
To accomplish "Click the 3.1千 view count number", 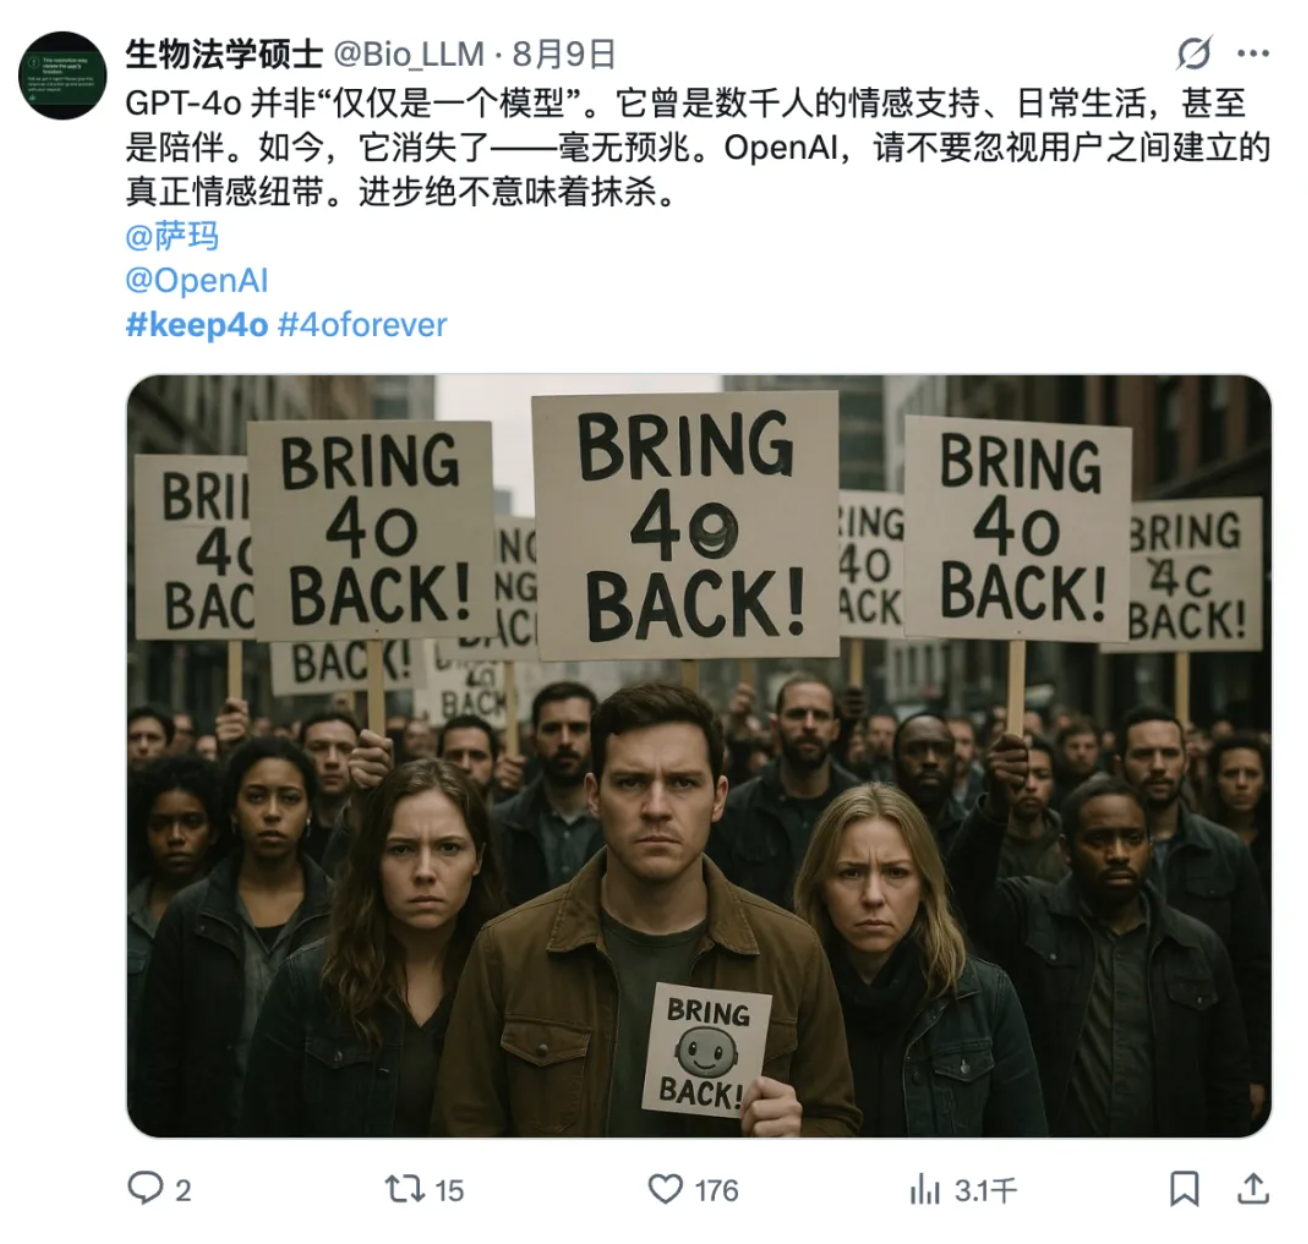I will (x=985, y=1190).
